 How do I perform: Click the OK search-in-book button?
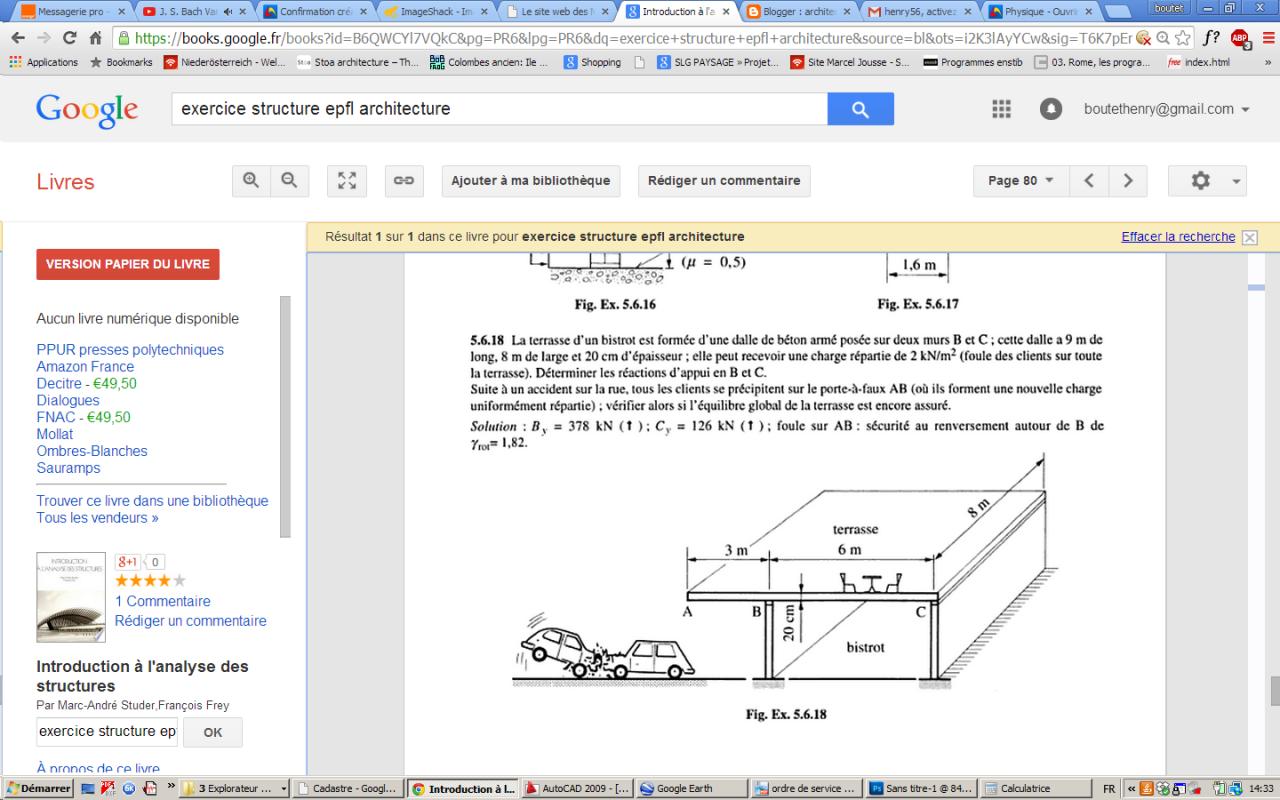click(213, 732)
